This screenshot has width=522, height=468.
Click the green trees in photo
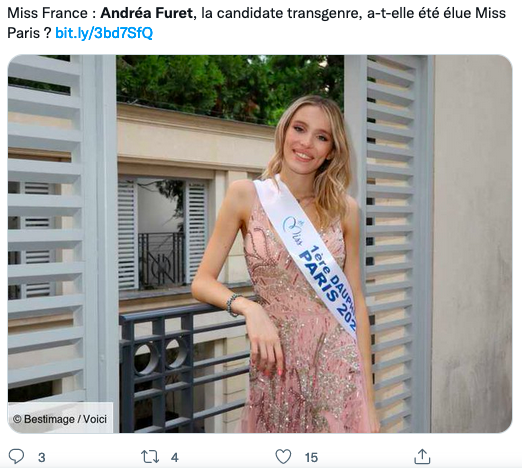coord(230,85)
